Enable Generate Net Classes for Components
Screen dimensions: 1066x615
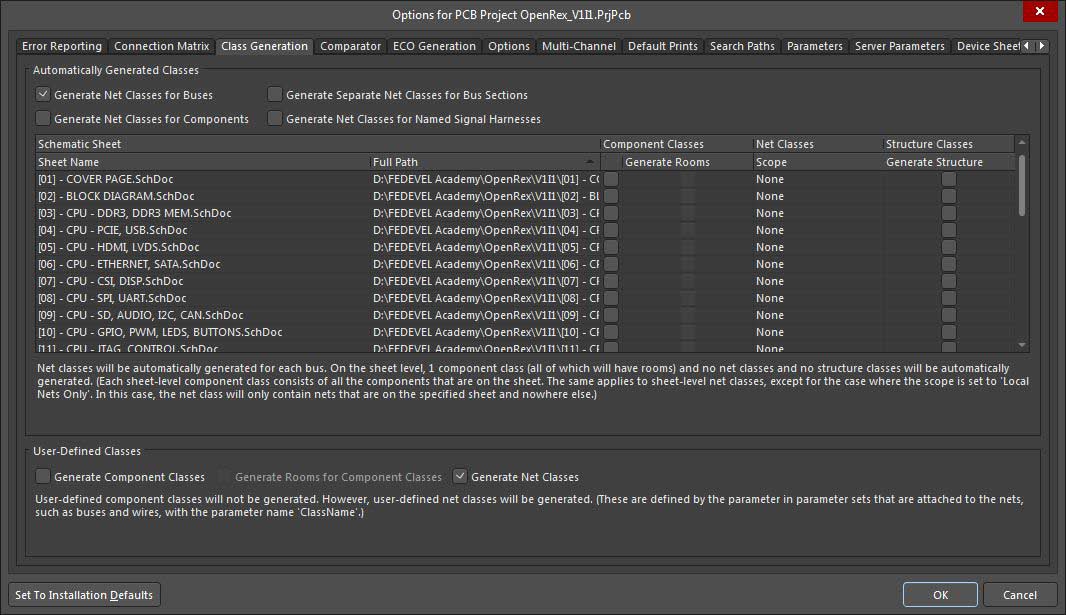pos(43,119)
